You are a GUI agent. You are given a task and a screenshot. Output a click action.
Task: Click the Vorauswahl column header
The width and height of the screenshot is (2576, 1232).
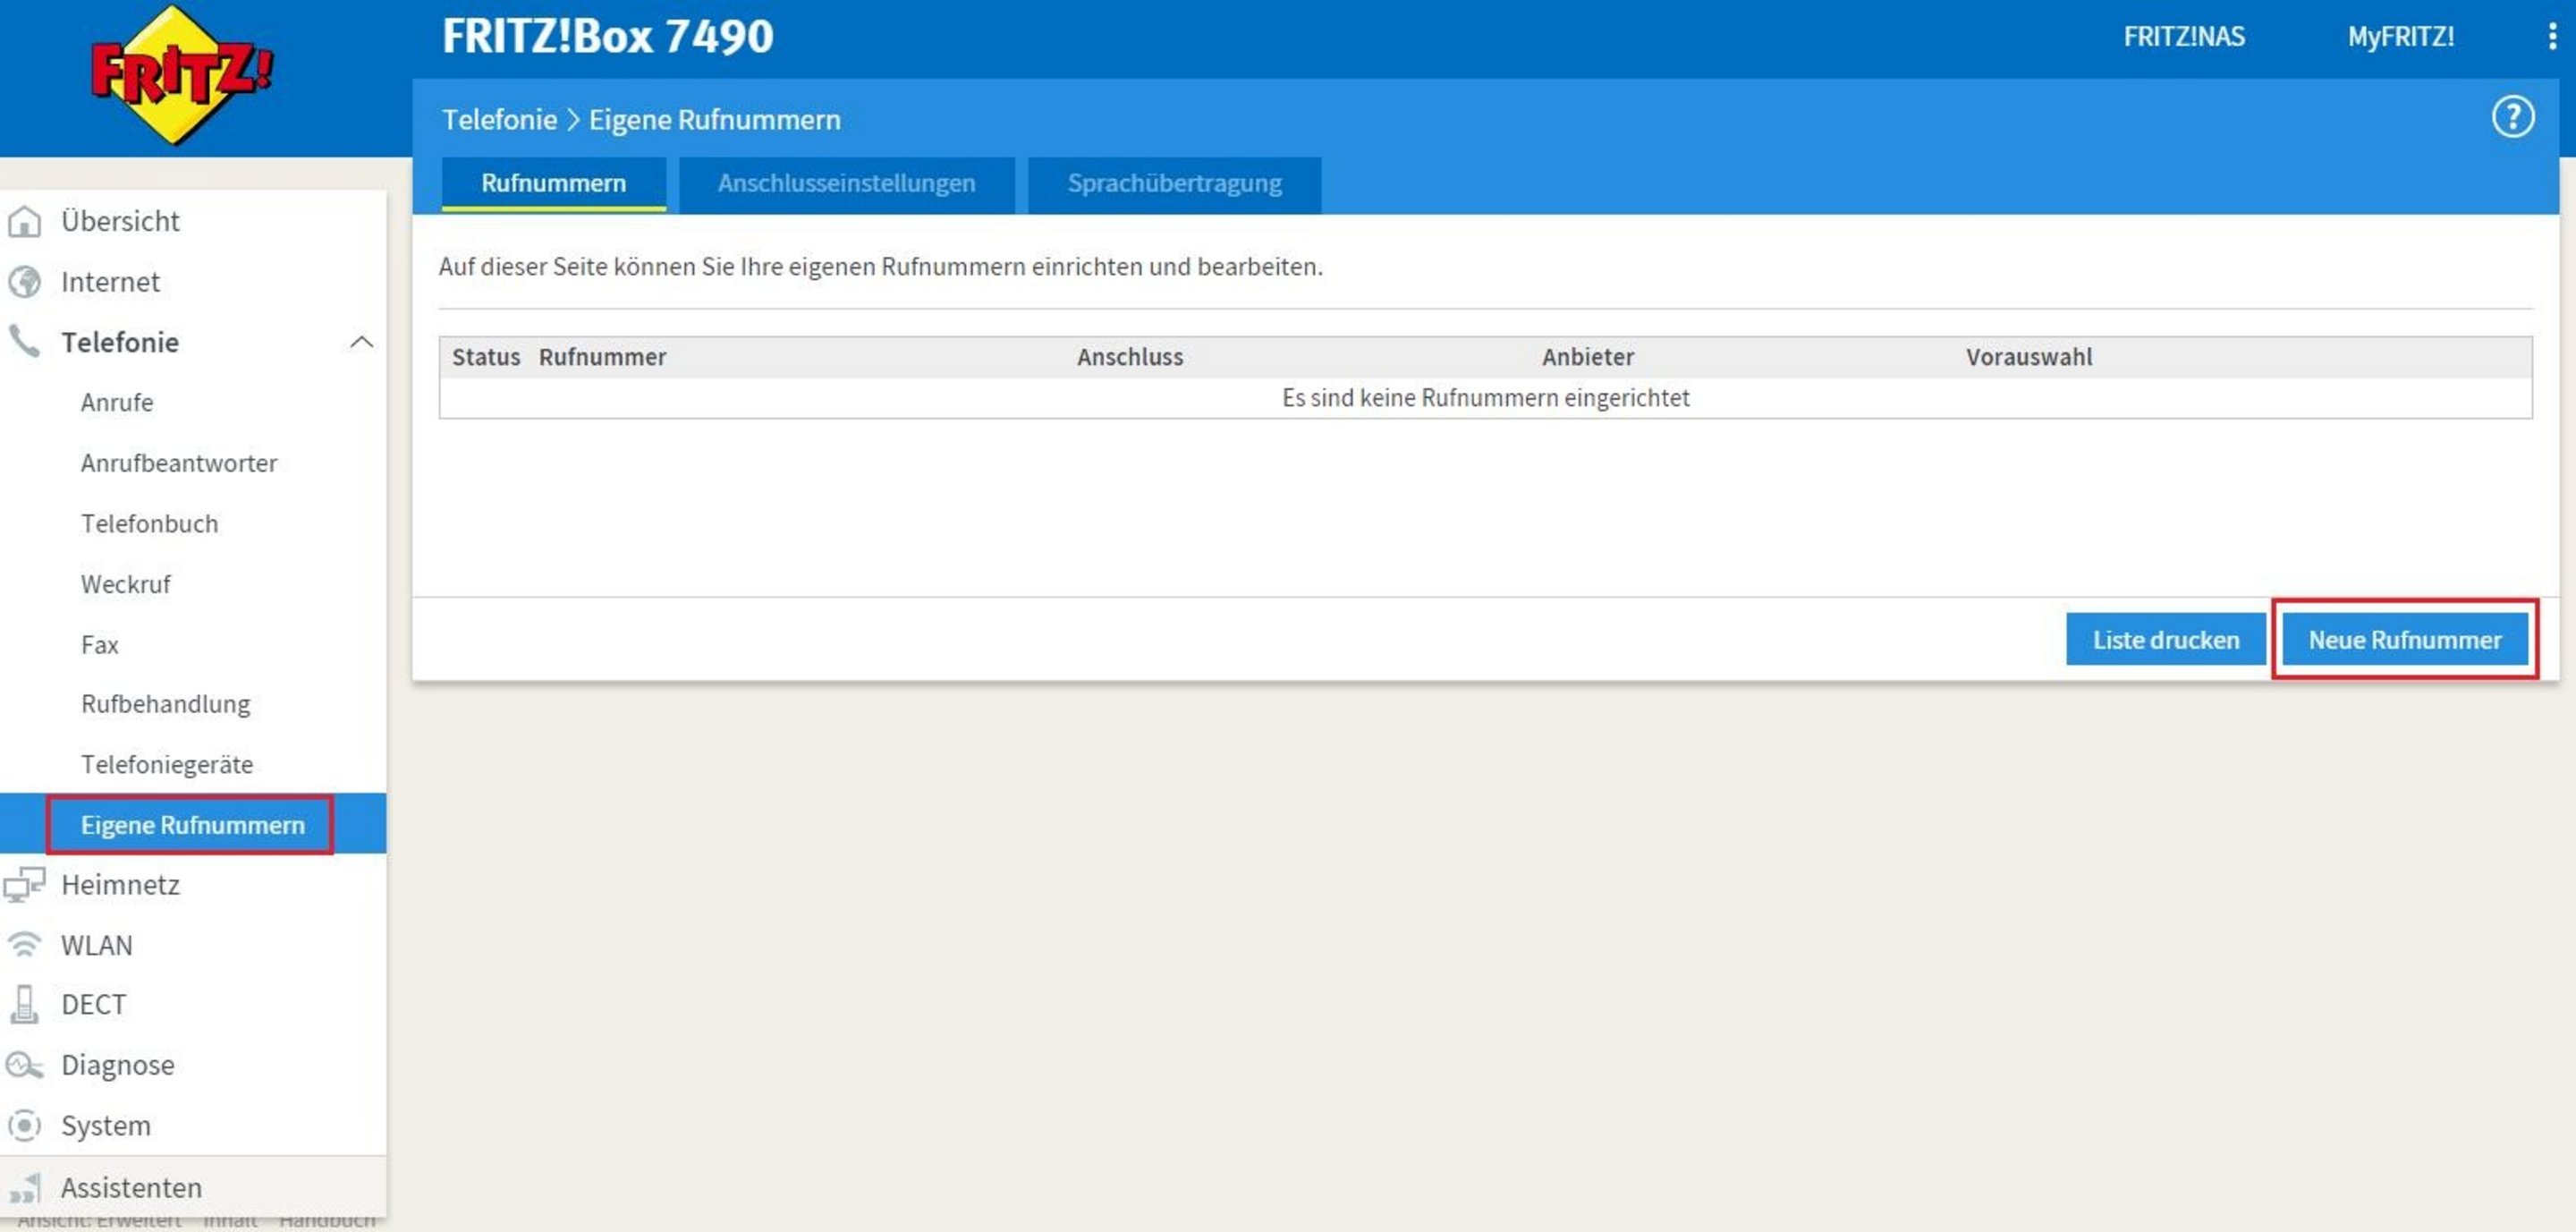pos(2029,357)
